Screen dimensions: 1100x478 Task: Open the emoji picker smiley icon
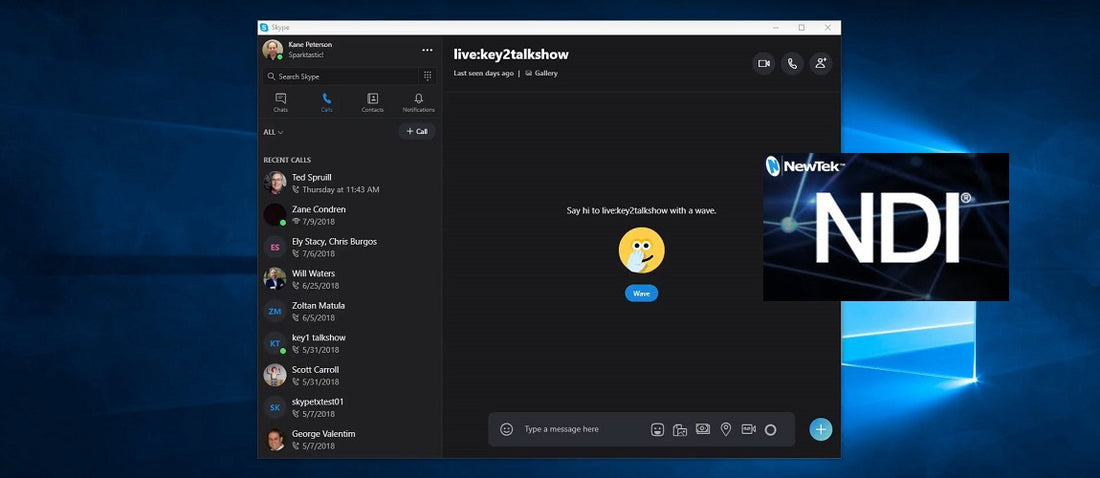pos(507,430)
